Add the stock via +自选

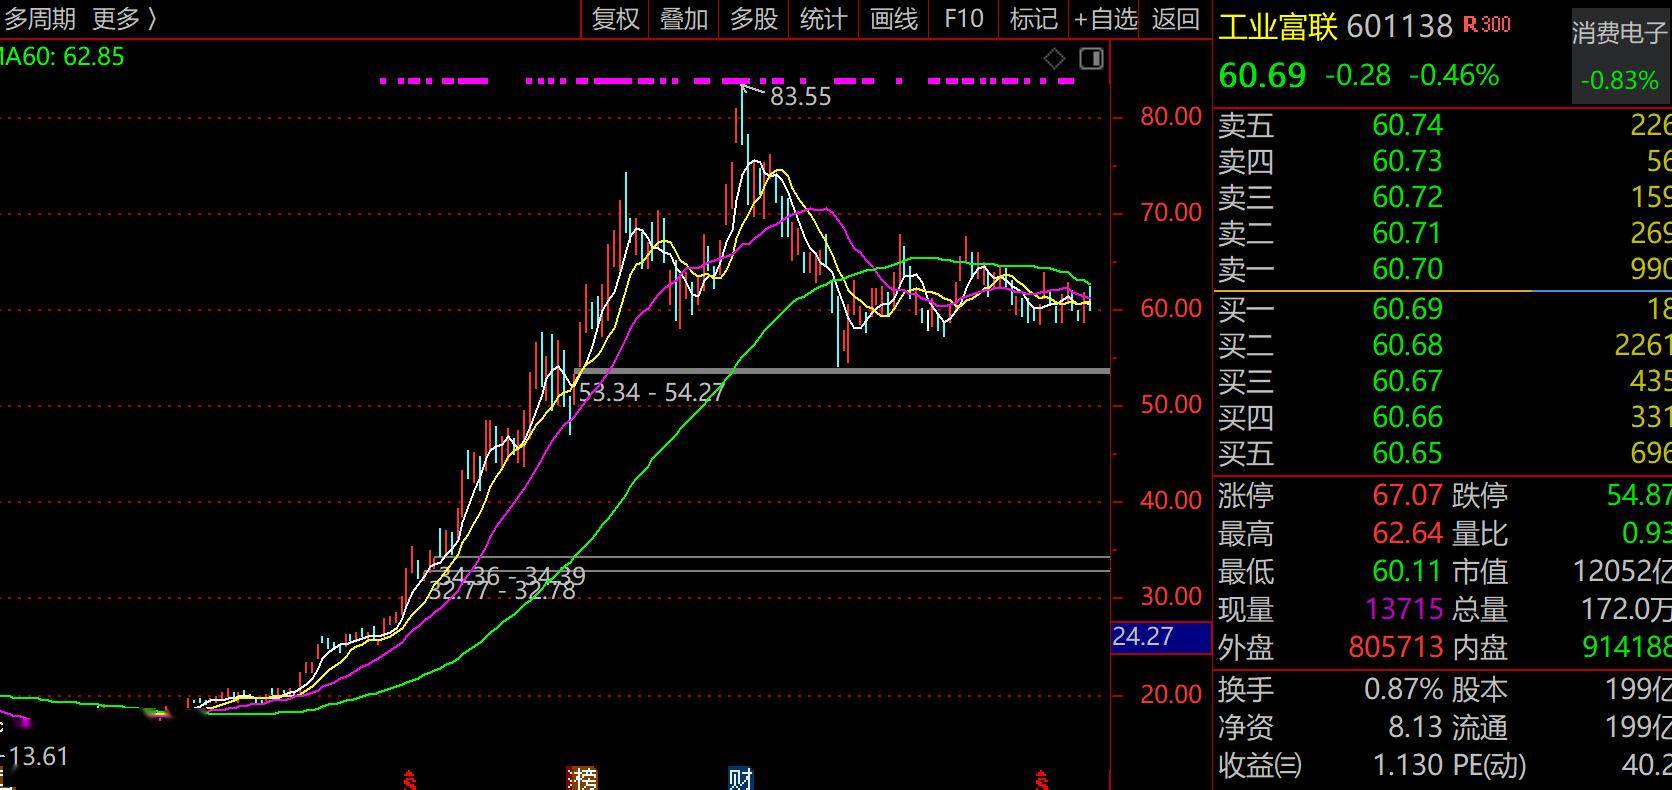1106,19
